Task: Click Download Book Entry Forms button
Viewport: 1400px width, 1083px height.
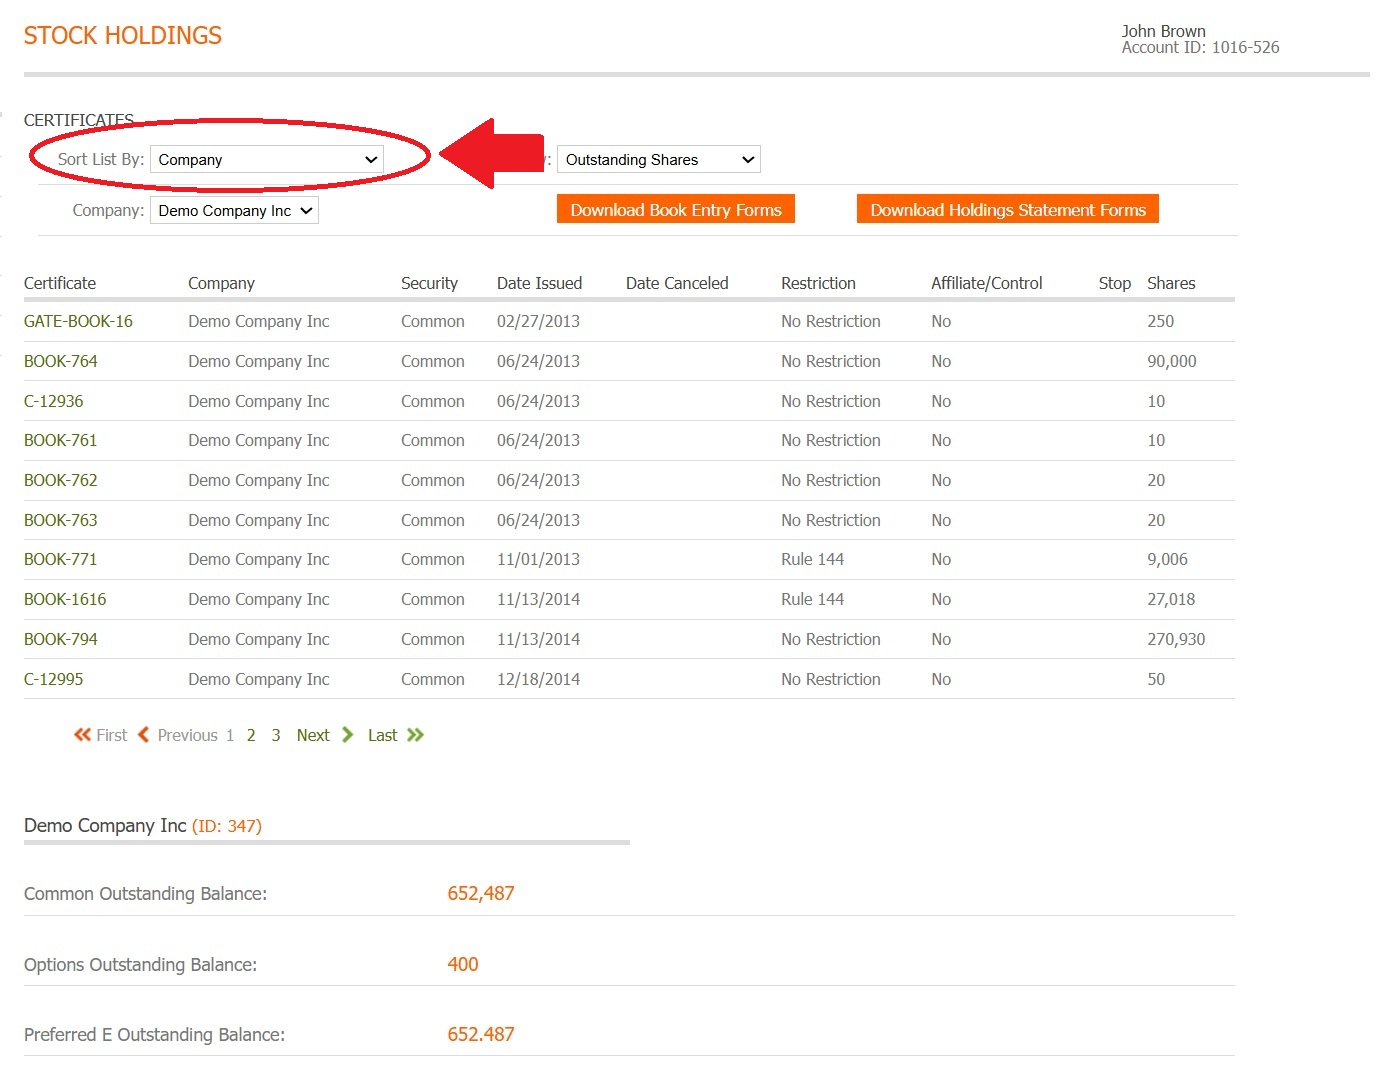Action: (675, 210)
